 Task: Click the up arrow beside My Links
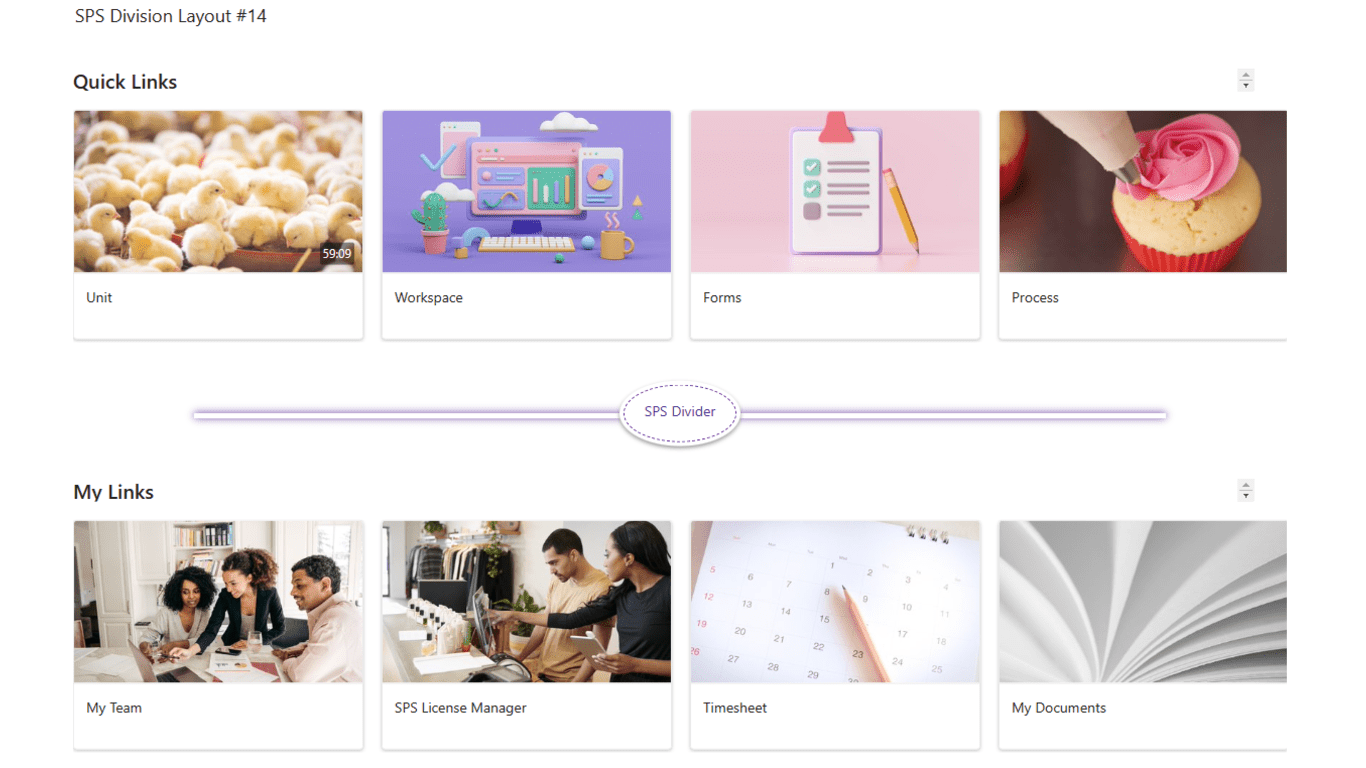[x=1246, y=485]
